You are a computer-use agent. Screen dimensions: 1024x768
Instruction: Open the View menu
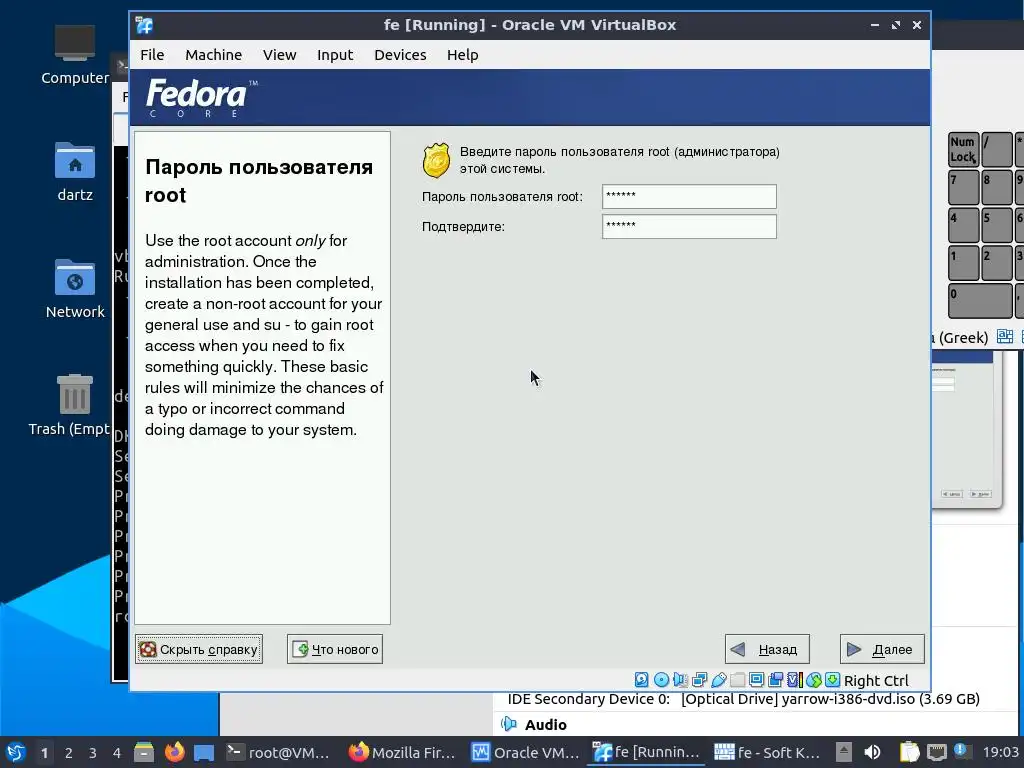pyautogui.click(x=280, y=55)
